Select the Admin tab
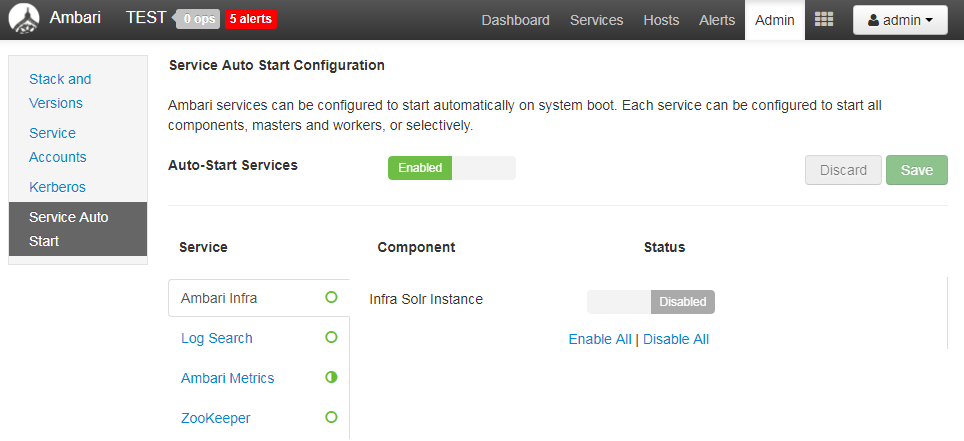The width and height of the screenshot is (964, 441). point(775,20)
